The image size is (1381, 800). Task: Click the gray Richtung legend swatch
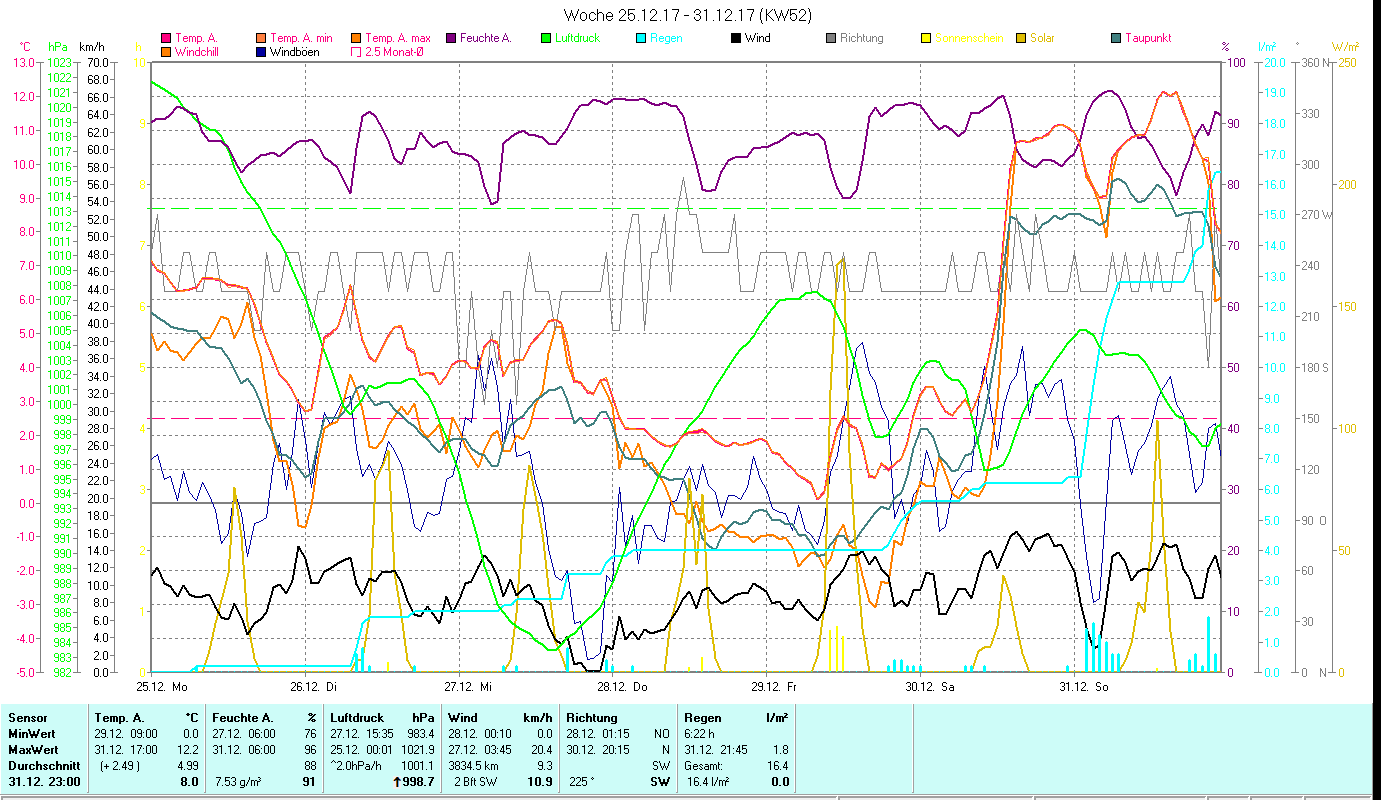831,38
